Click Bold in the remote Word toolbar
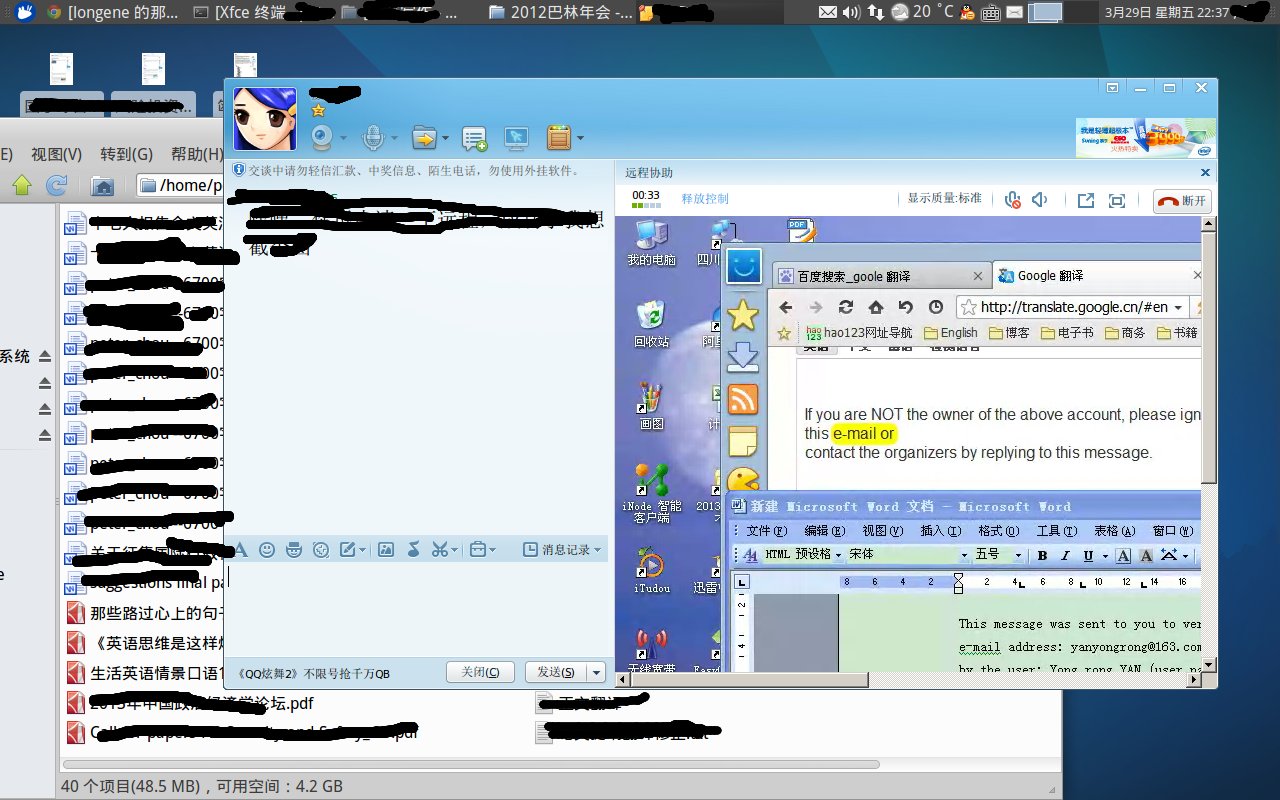Image resolution: width=1280 pixels, height=800 pixels. (1042, 555)
